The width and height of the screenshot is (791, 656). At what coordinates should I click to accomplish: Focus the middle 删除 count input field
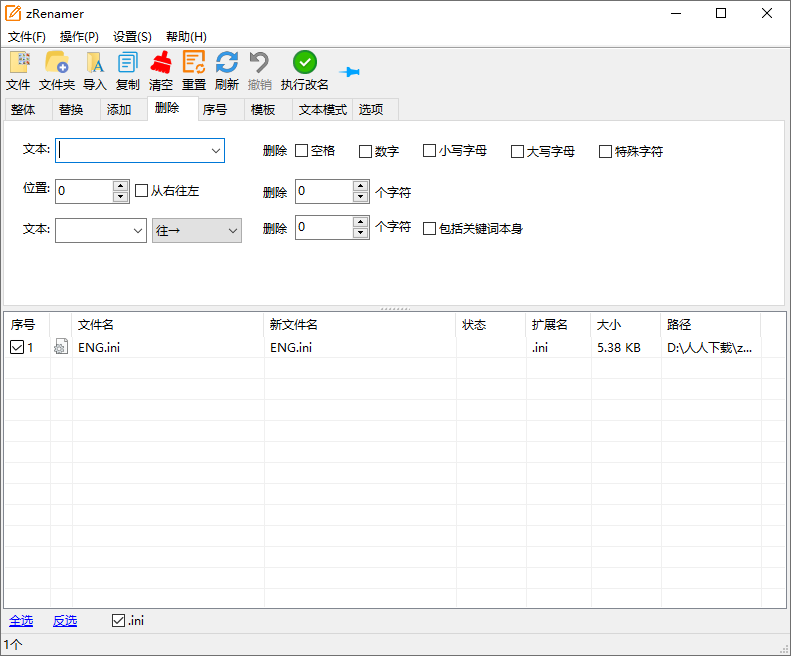(324, 191)
